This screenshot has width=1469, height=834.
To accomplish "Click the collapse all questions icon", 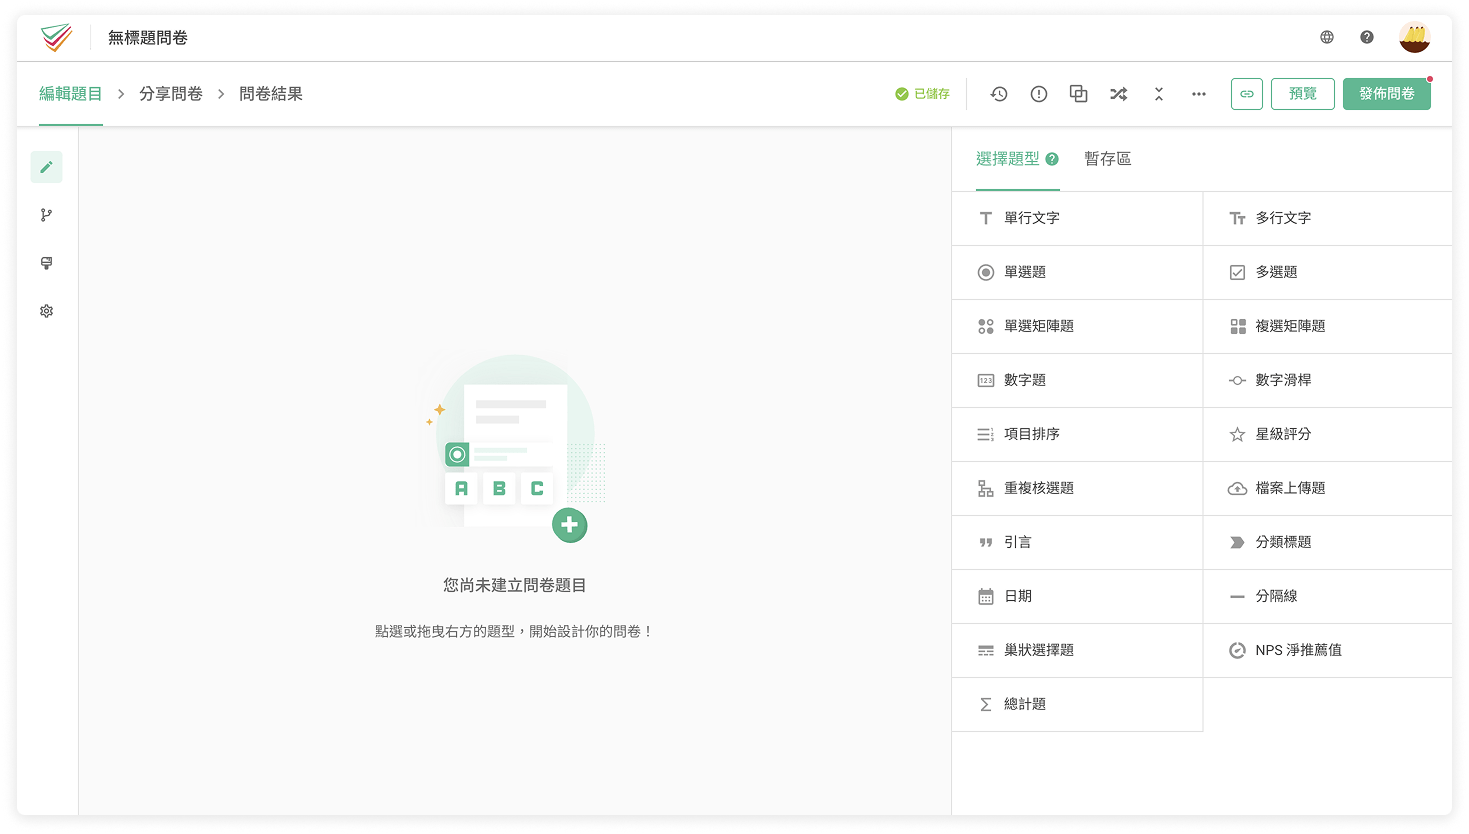I will [1159, 94].
